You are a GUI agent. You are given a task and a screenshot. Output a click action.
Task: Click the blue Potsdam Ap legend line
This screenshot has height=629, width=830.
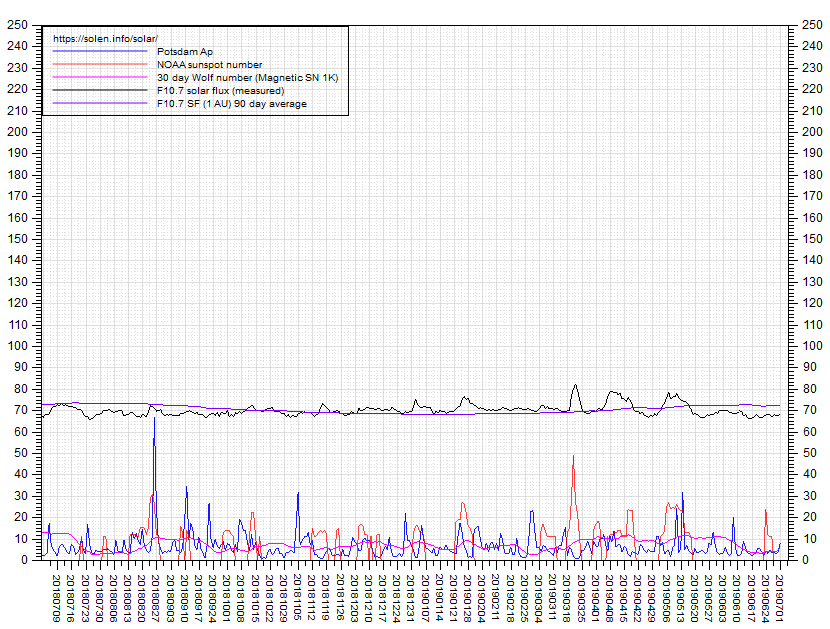(100, 51)
